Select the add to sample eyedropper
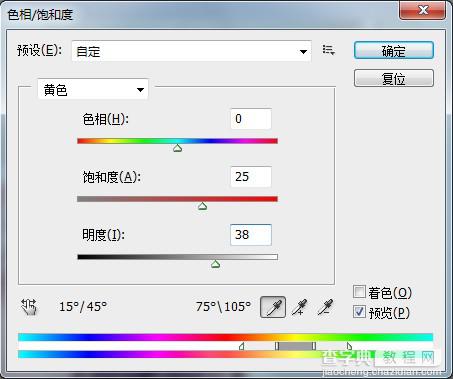The width and height of the screenshot is (453, 379). pos(299,307)
